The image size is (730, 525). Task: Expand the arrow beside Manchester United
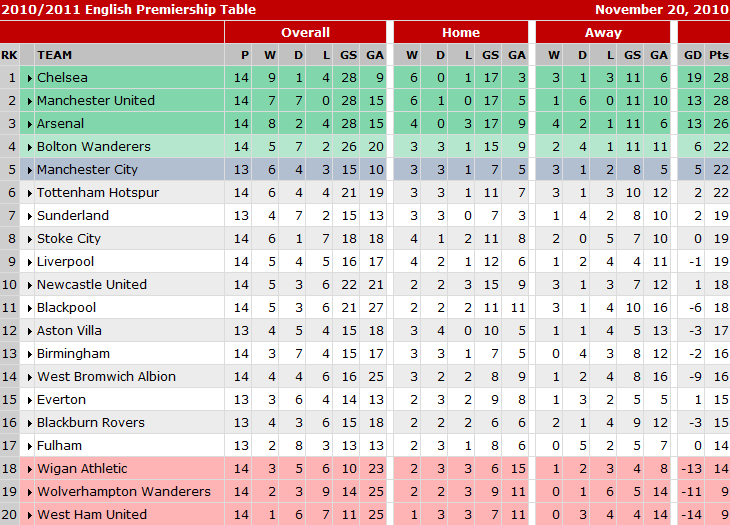point(29,101)
